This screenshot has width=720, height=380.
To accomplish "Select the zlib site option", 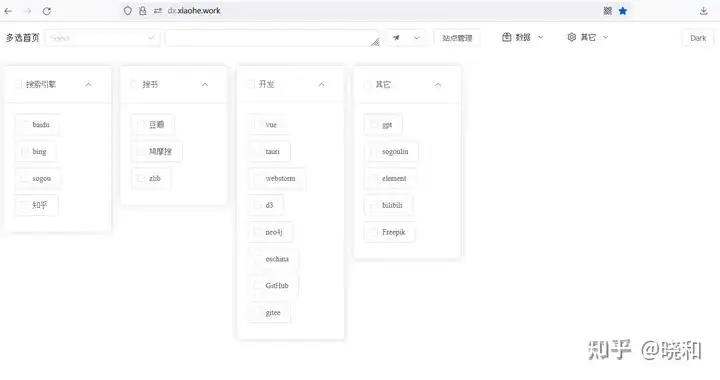I will tap(151, 179).
